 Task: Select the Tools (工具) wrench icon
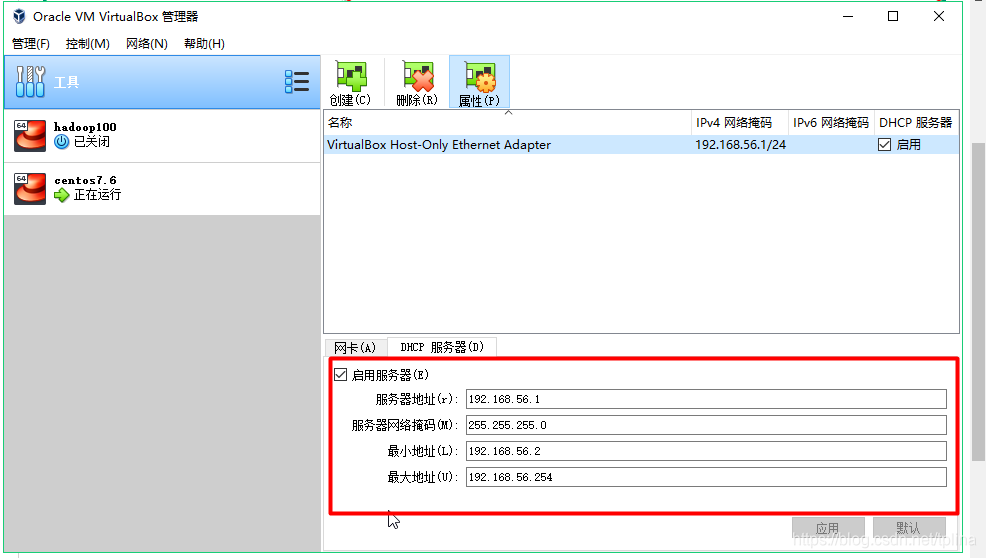pos(30,82)
